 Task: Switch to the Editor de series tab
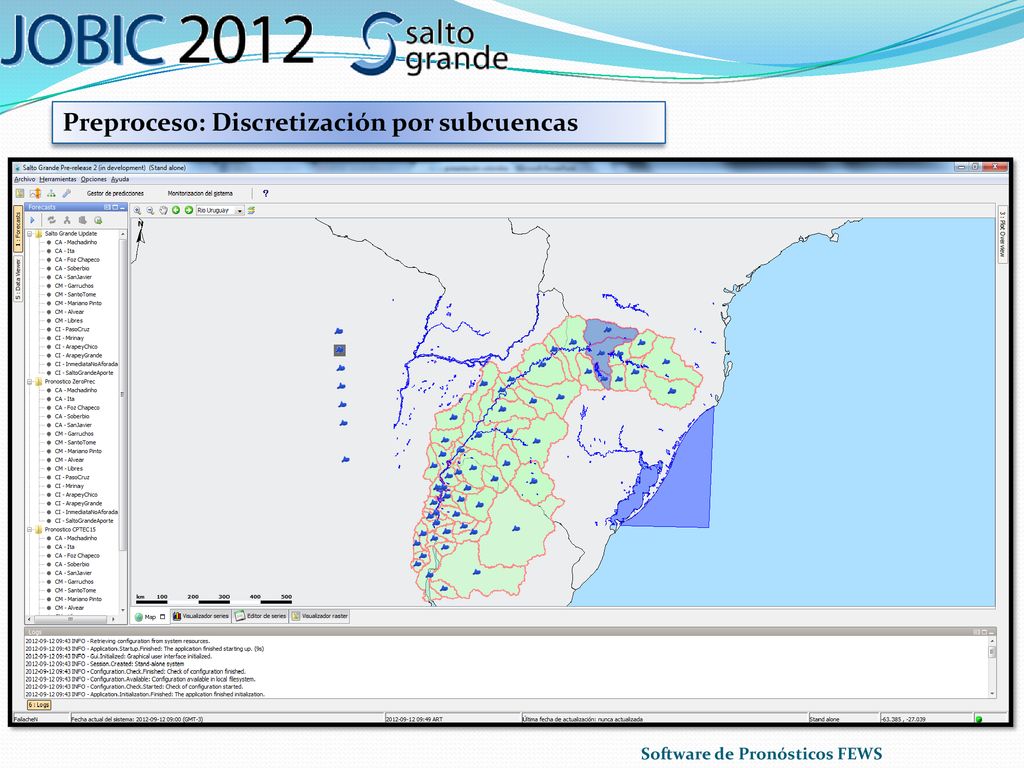[261, 616]
